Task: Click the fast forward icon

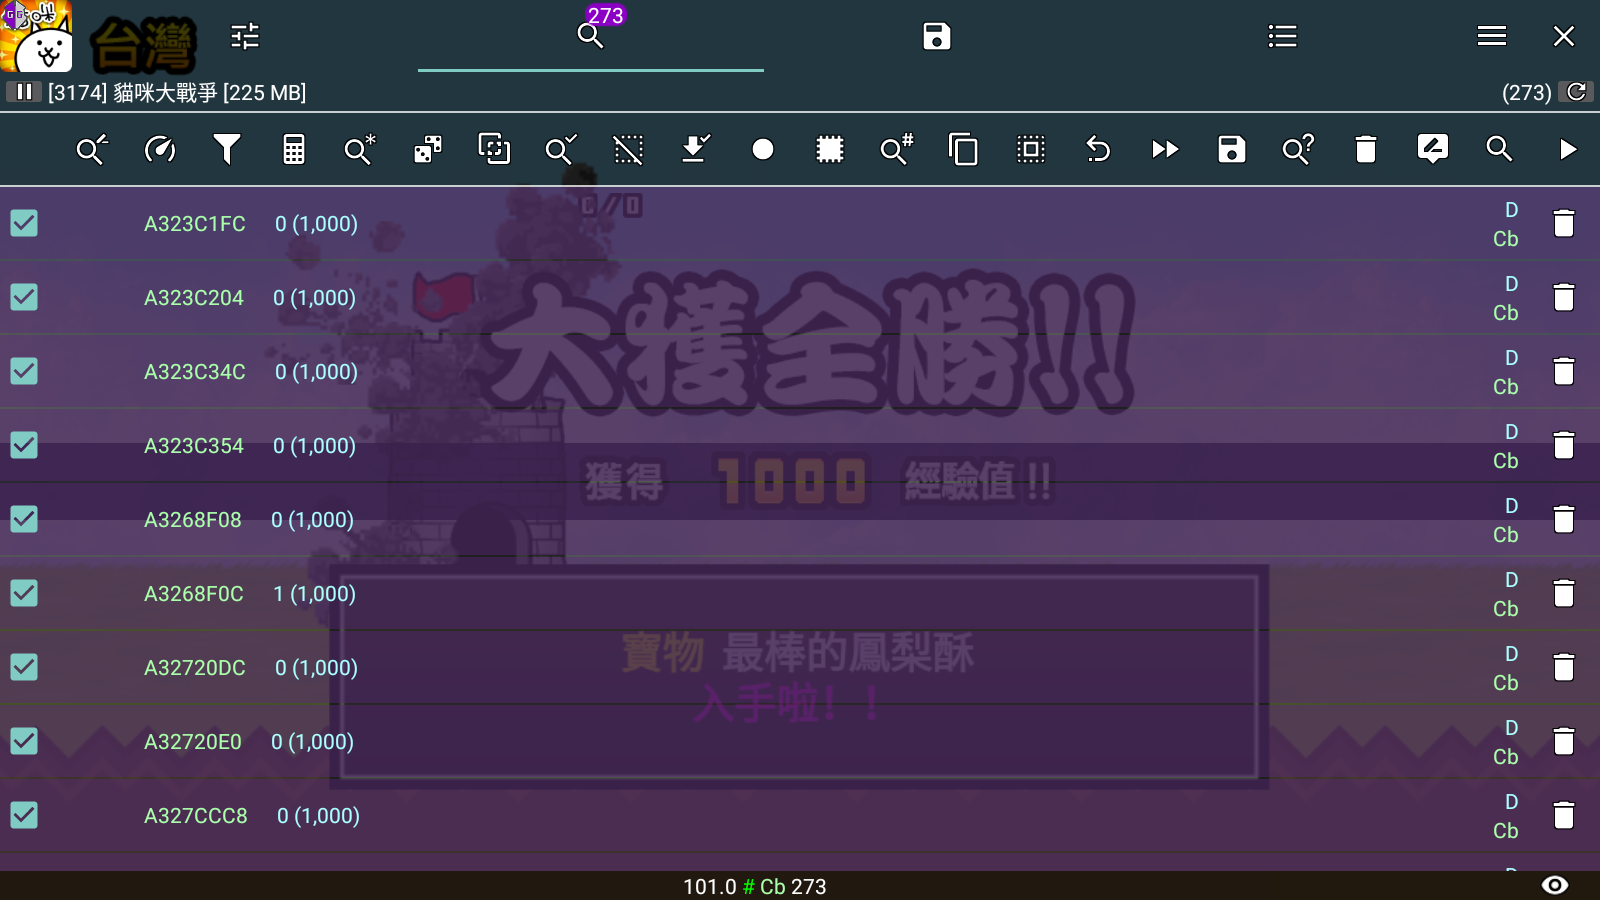Action: (x=1165, y=149)
